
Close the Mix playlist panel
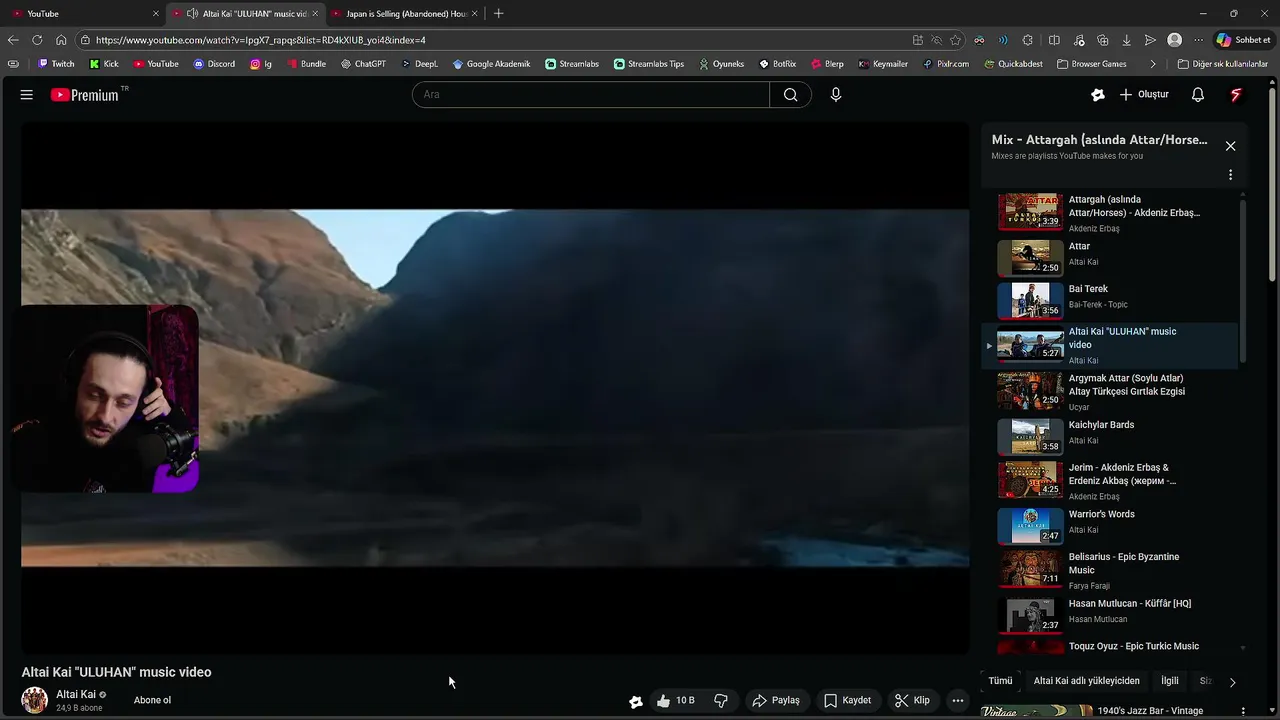pos(1230,146)
